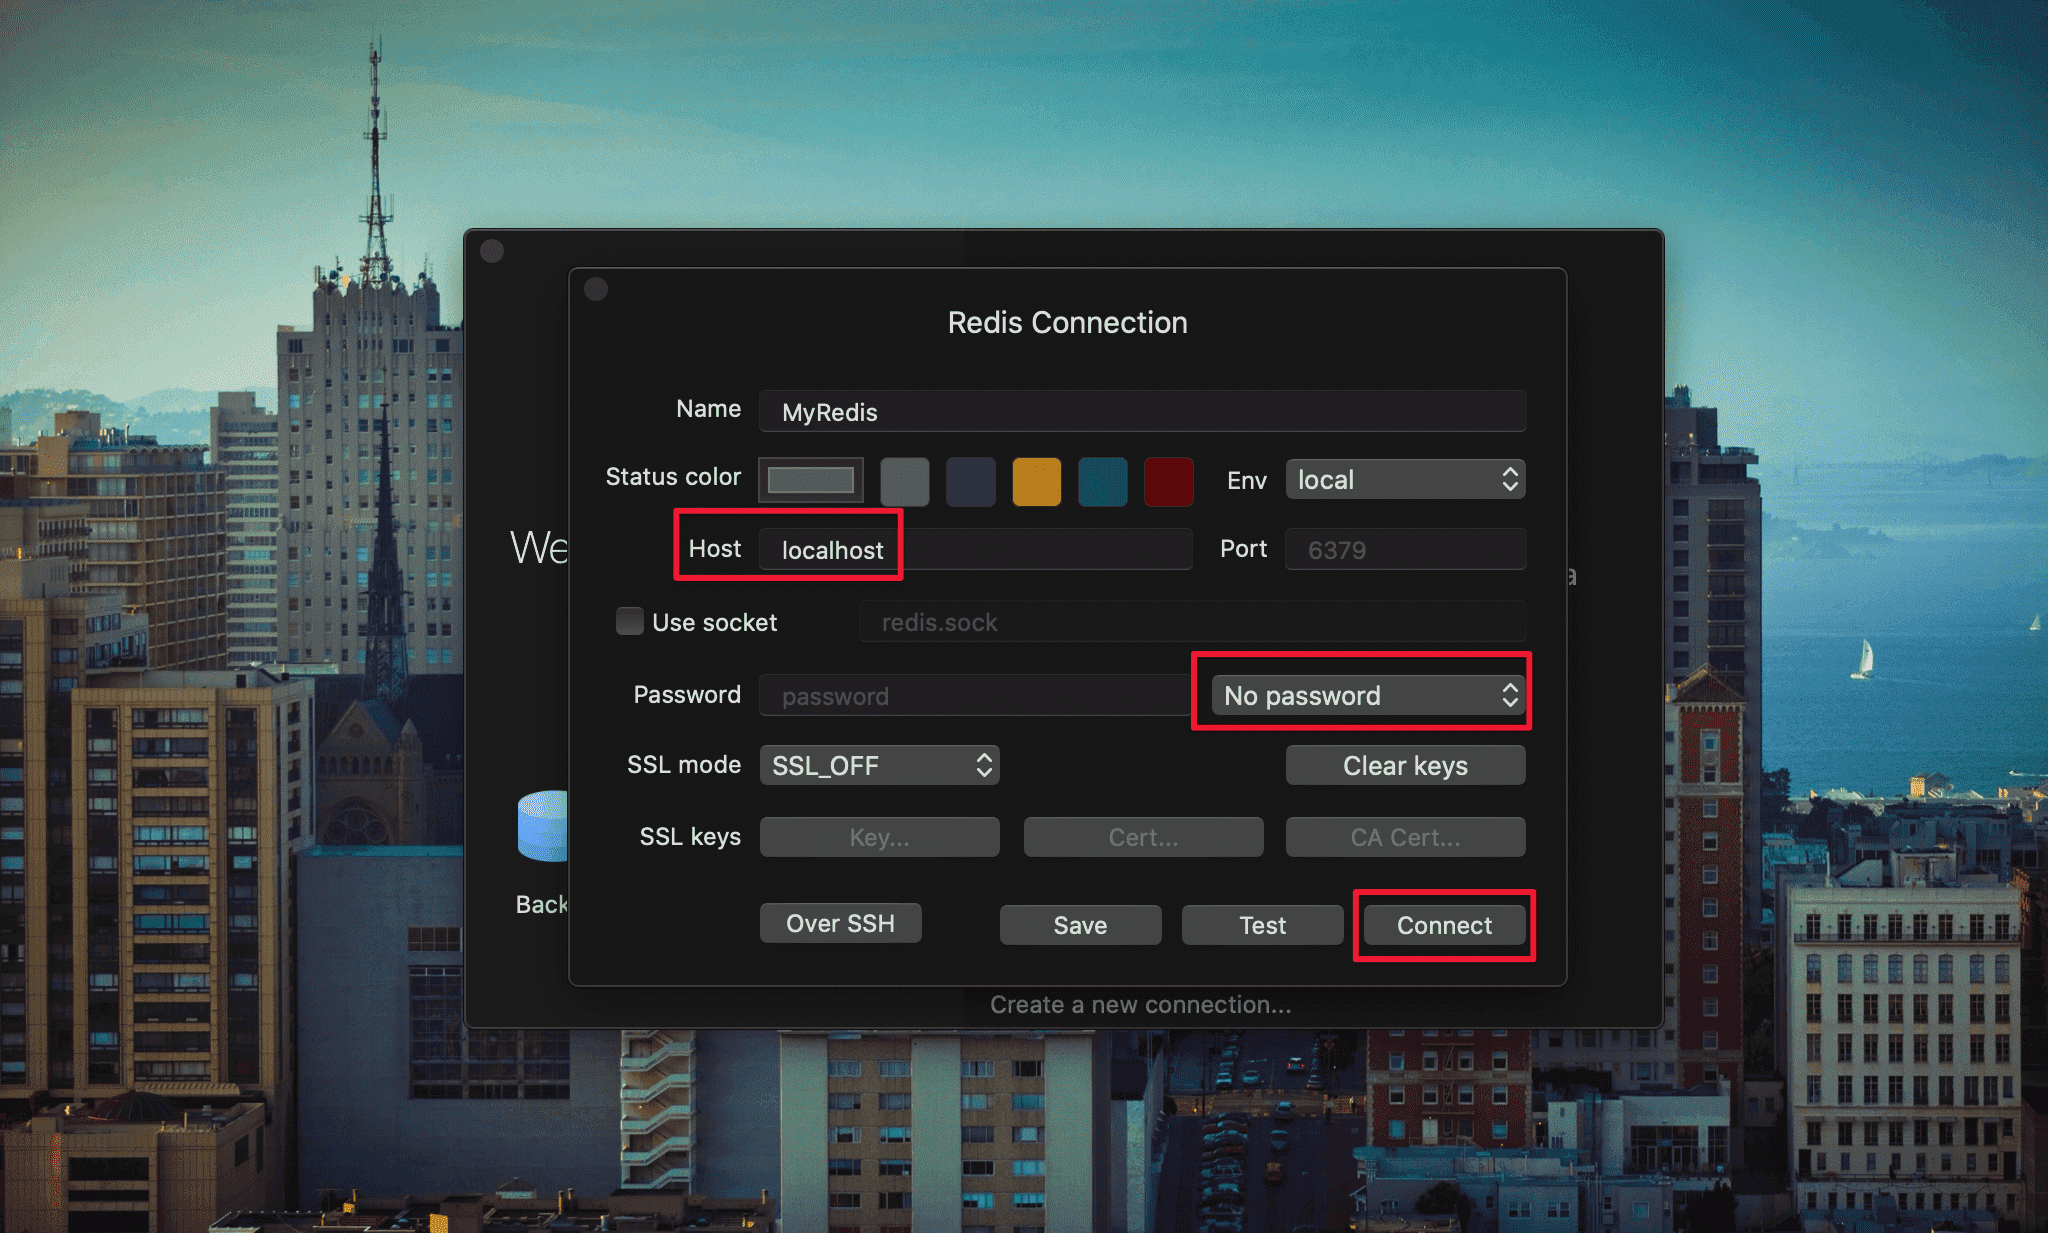This screenshot has height=1233, width=2048.
Task: Click the blue database cylinder icon
Action: click(x=543, y=826)
